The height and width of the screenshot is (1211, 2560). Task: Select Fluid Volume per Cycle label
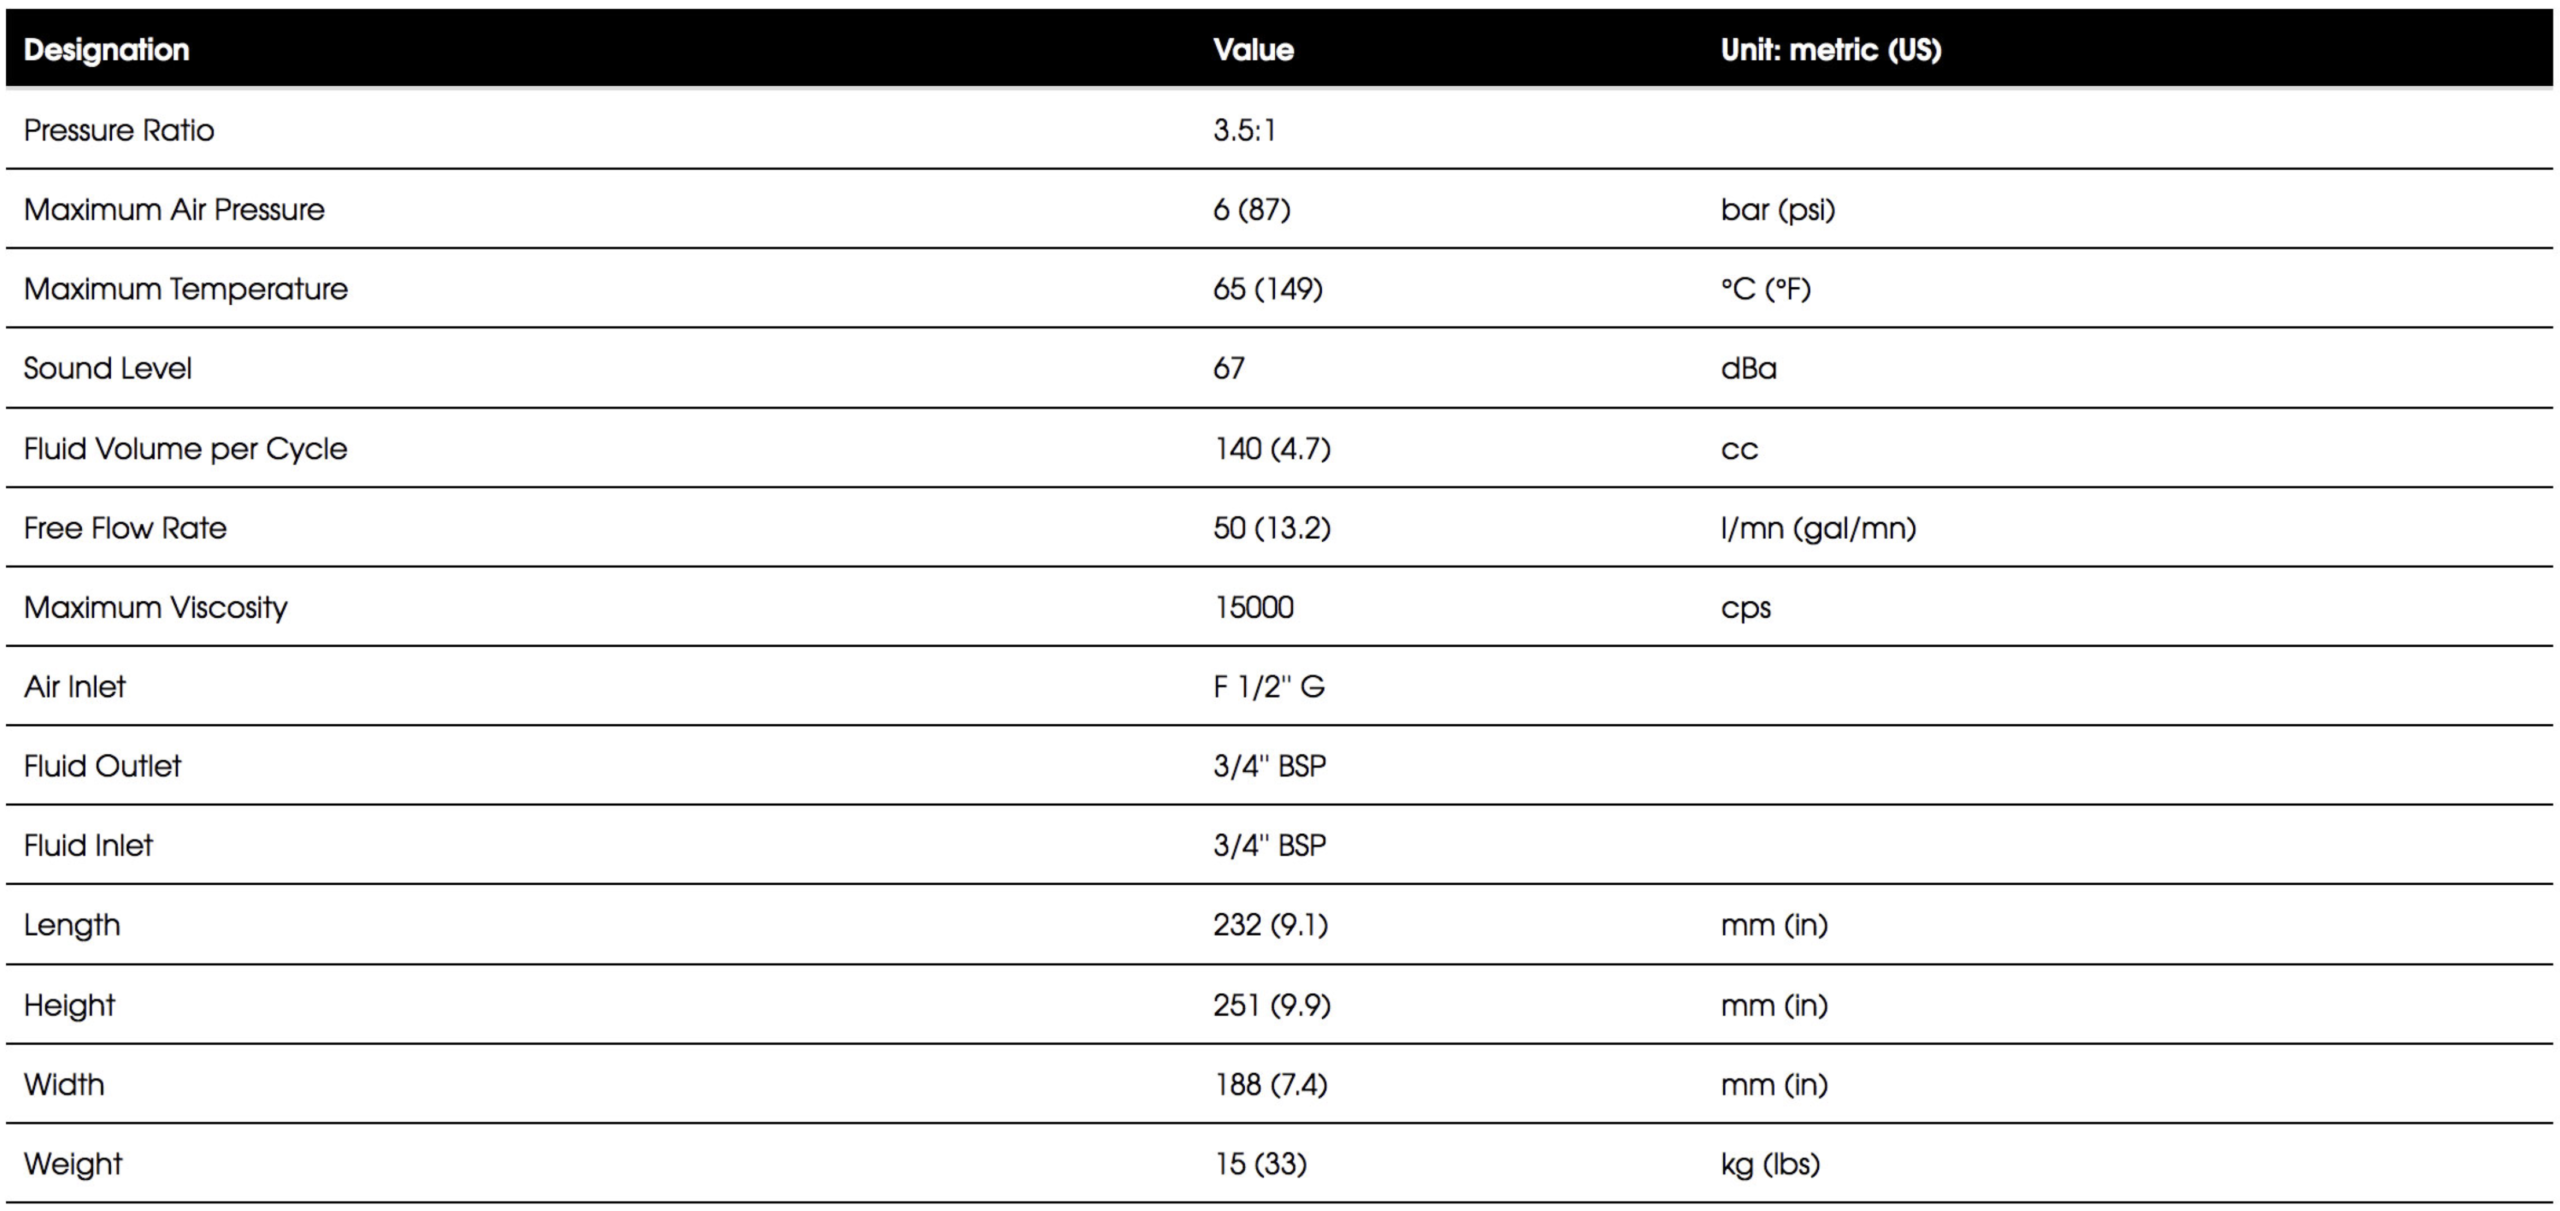coord(185,449)
